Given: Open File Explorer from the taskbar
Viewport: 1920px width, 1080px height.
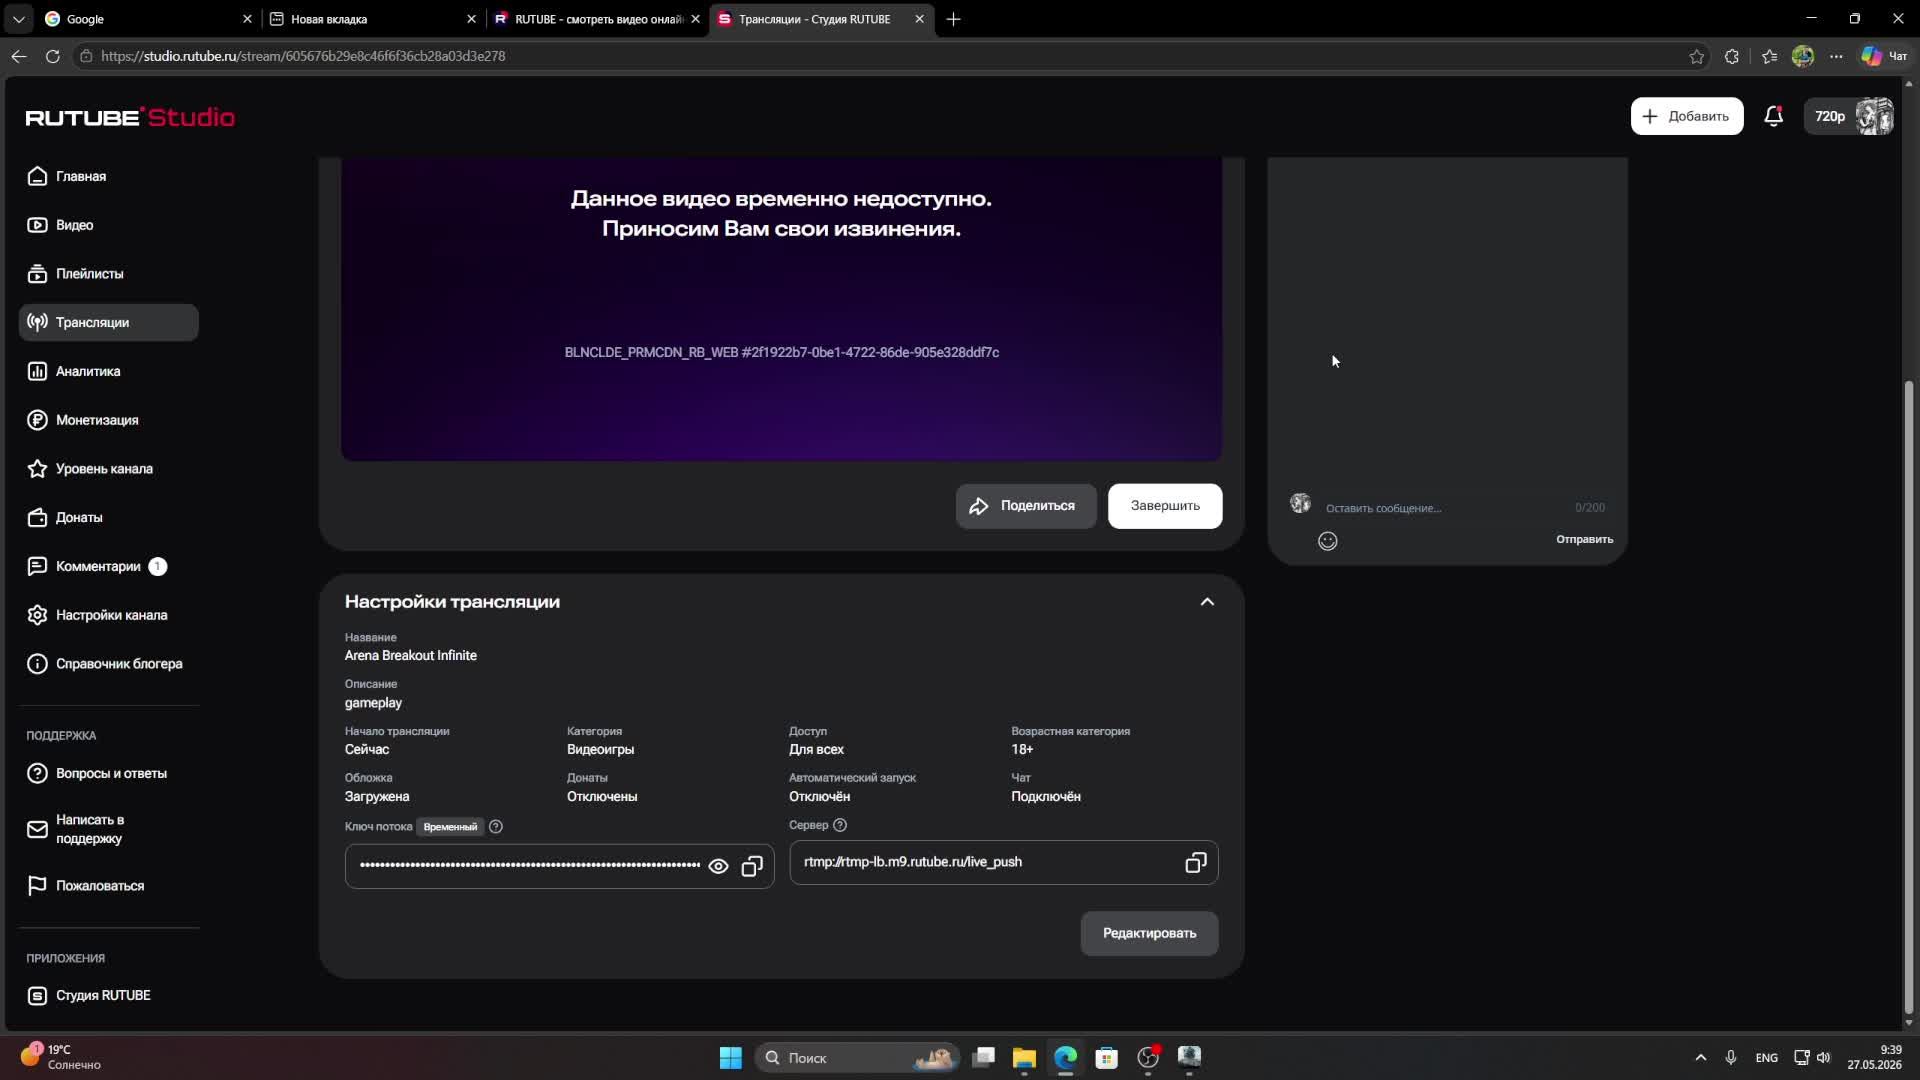Looking at the screenshot, I should pos(1024,1058).
